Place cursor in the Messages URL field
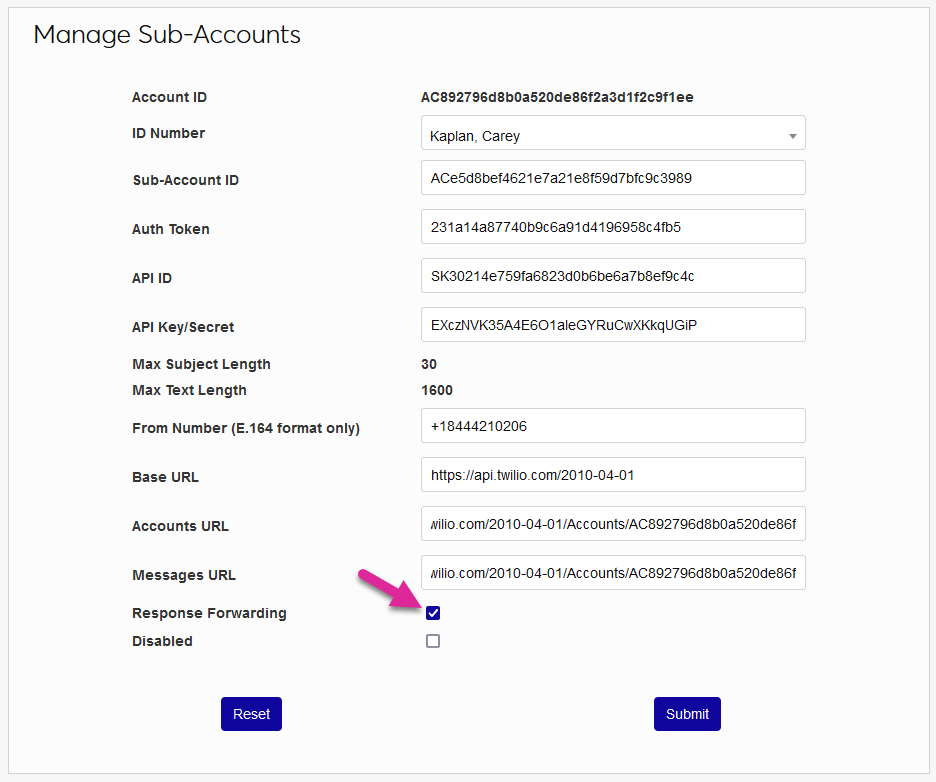936x782 pixels. [612, 573]
